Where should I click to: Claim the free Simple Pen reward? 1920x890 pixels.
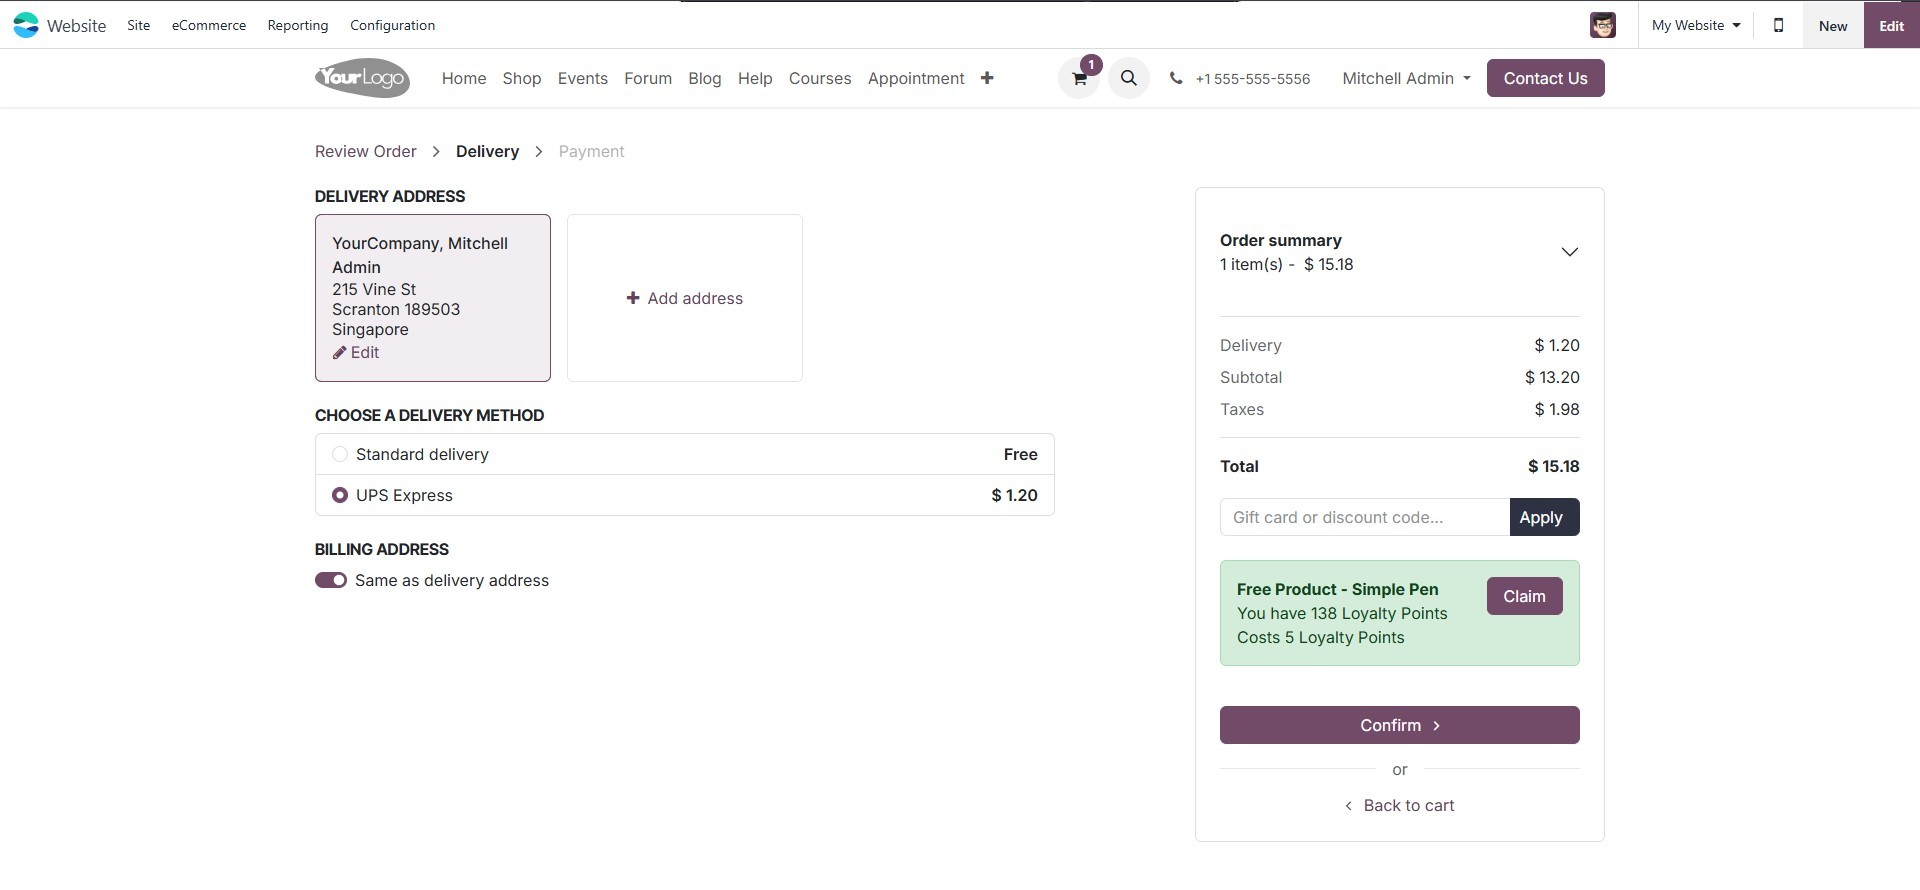click(1524, 596)
